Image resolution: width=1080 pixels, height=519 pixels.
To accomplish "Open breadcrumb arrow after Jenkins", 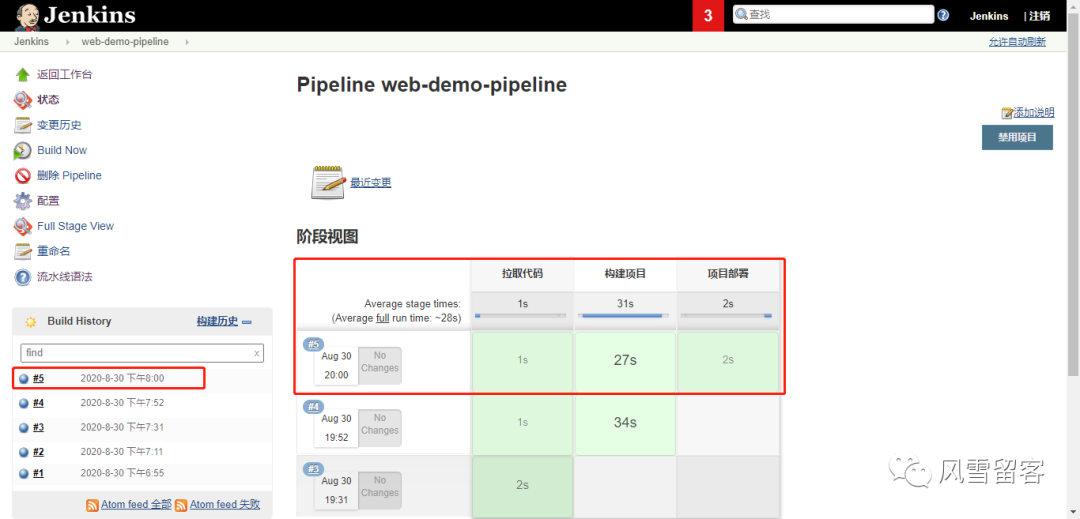I will tap(68, 42).
